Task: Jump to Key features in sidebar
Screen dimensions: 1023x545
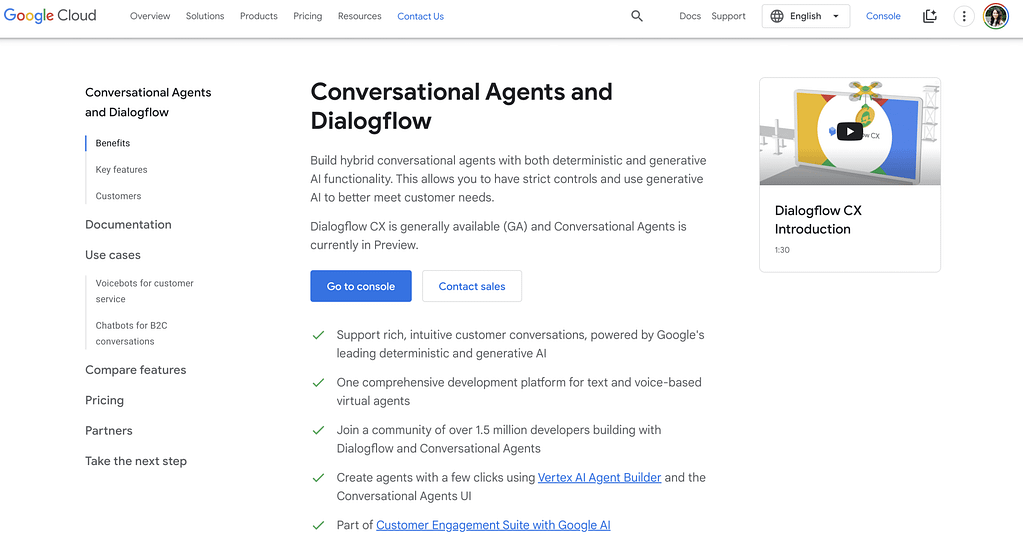Action: point(122,170)
